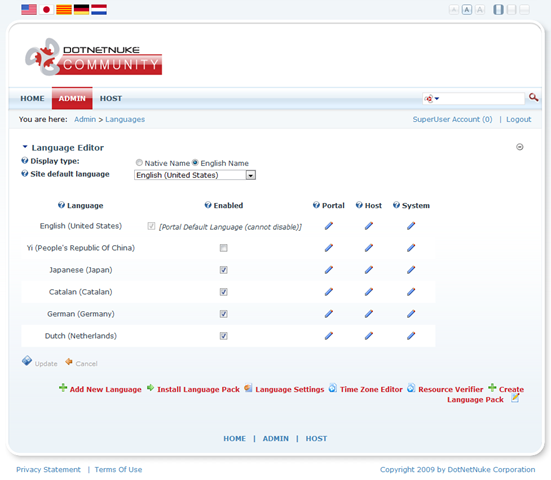Select the Native Name radio button
This screenshot has height=480, width=551.
point(139,163)
